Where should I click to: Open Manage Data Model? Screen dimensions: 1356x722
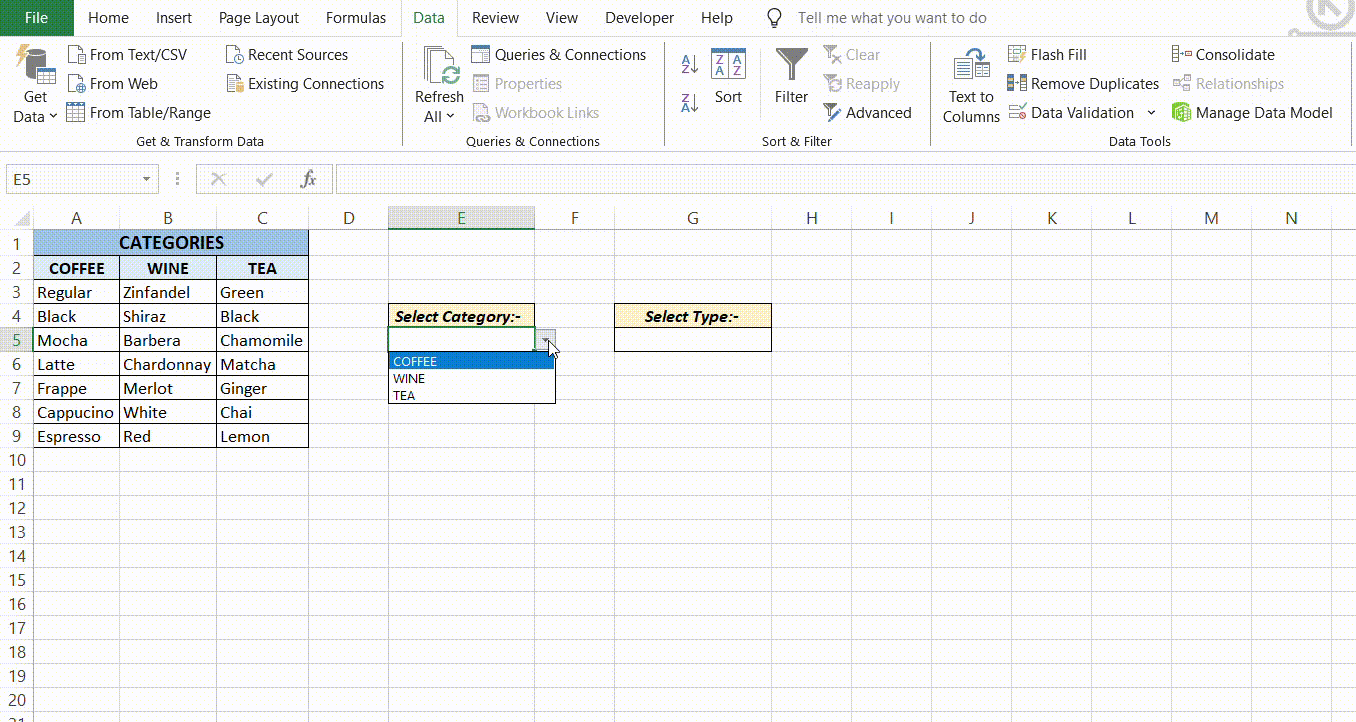[x=1253, y=113]
